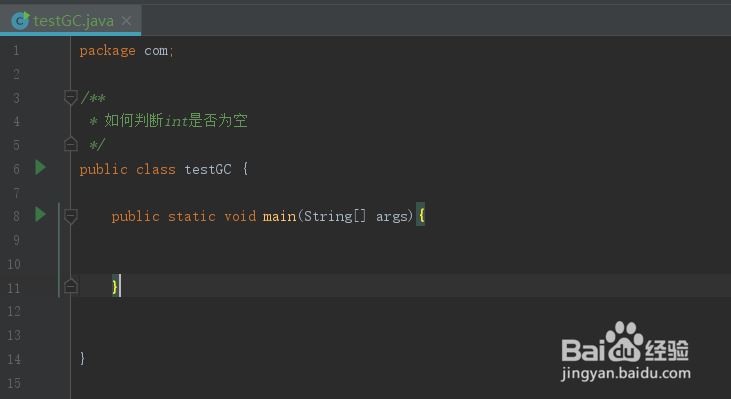Click the package keyword on line 1
This screenshot has height=399, width=731.
pos(107,51)
